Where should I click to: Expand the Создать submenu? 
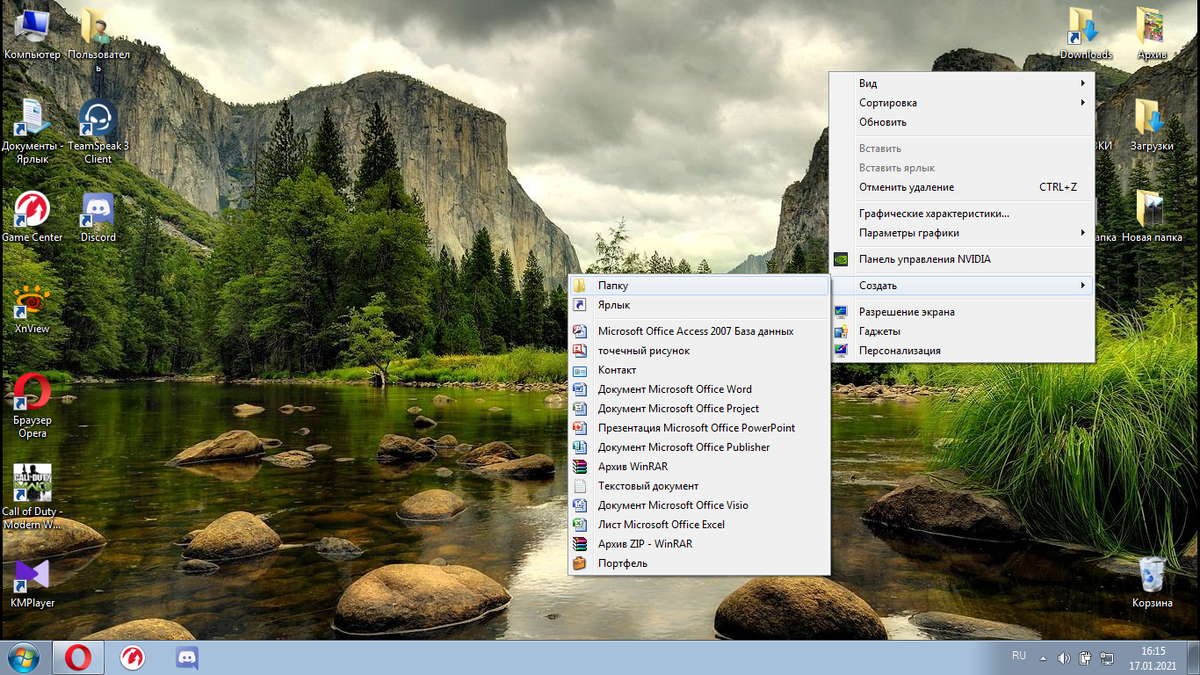point(962,285)
